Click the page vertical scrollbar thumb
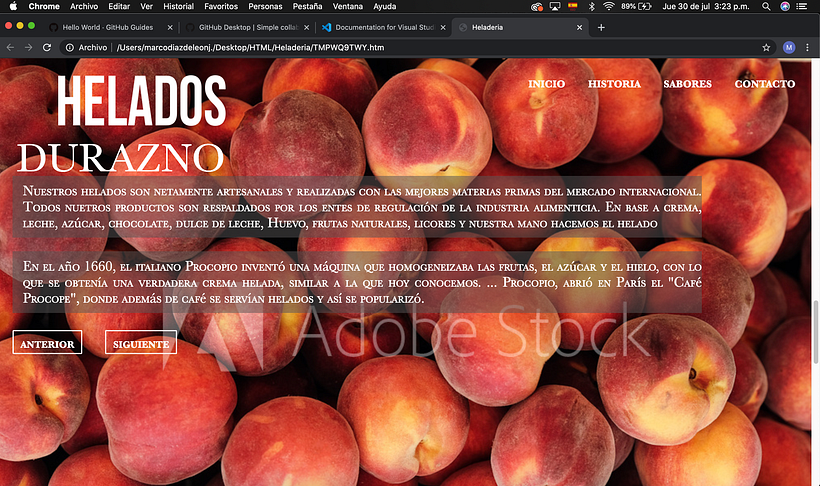This screenshot has width=820, height=486. pos(815,332)
